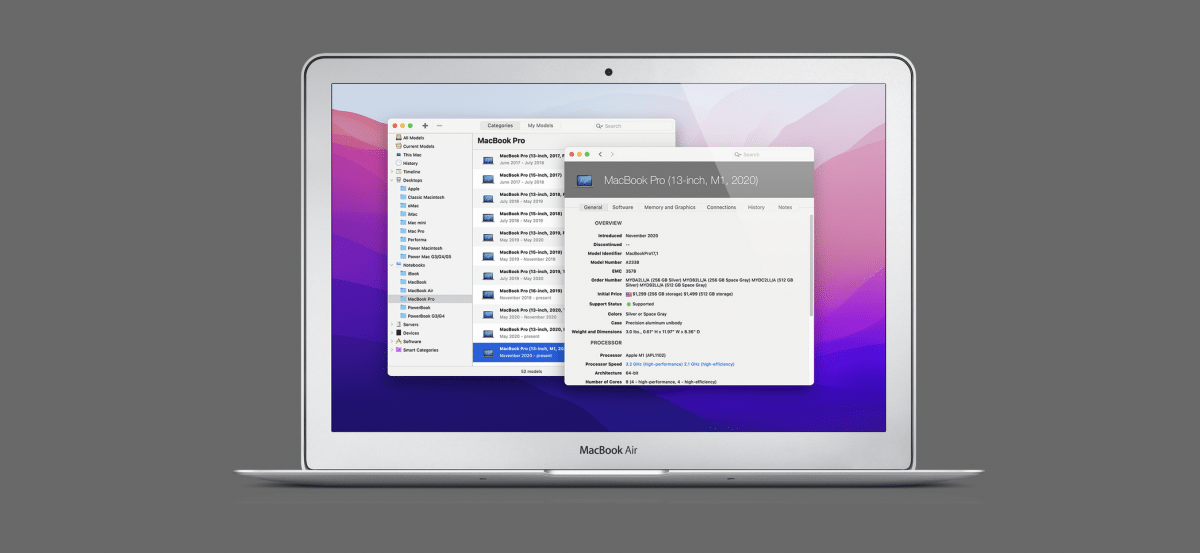Expand the Smart Categories sidebar group
The image size is (1200, 553).
[392, 350]
